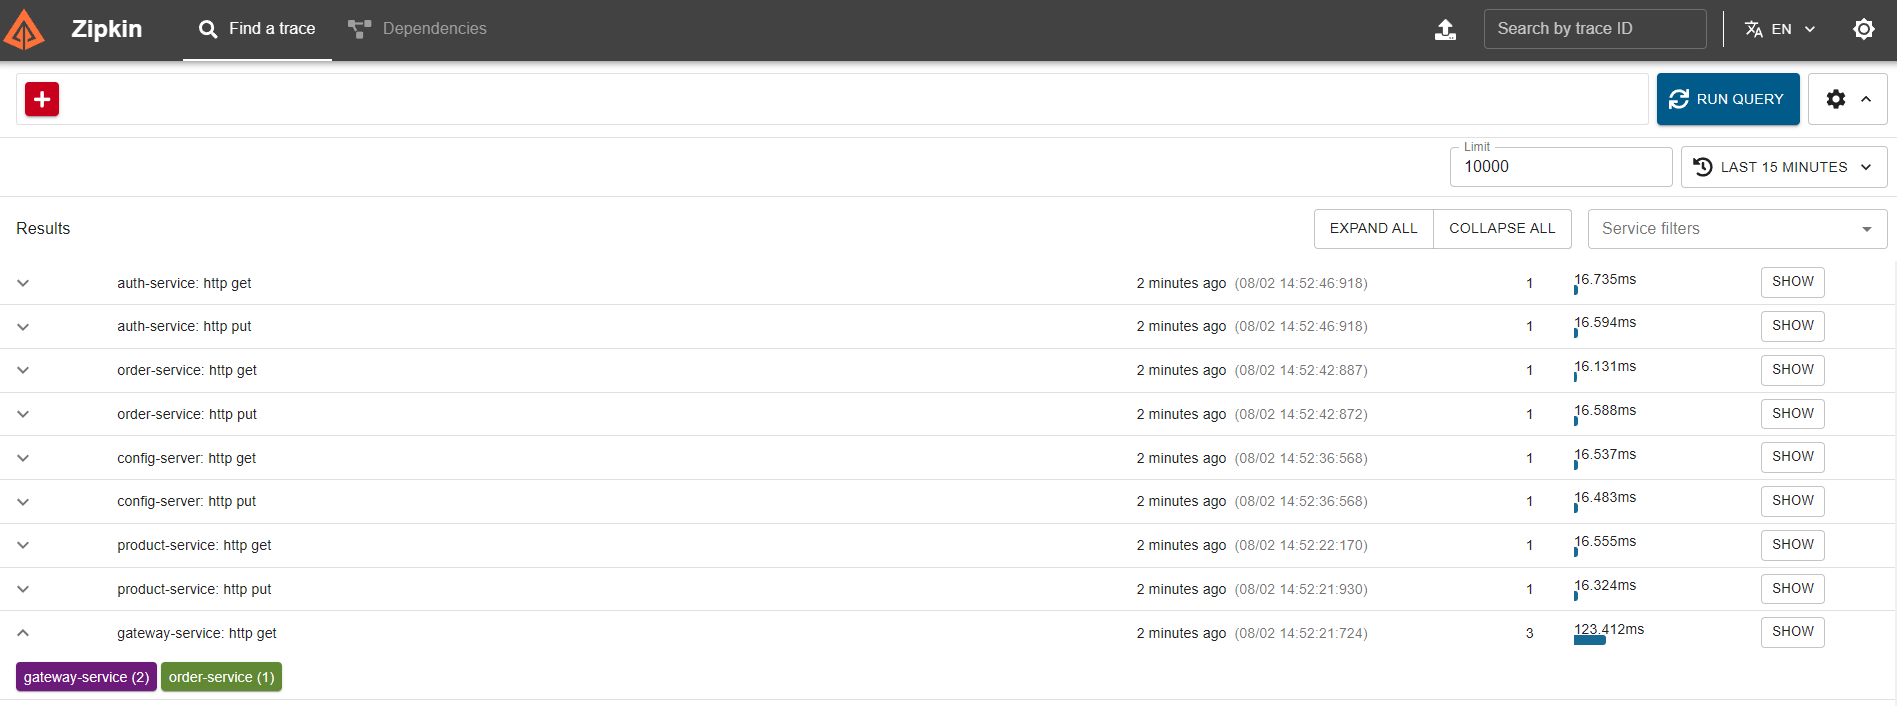
Task: Select the text 'product-service: http put'
Action: click(x=194, y=589)
